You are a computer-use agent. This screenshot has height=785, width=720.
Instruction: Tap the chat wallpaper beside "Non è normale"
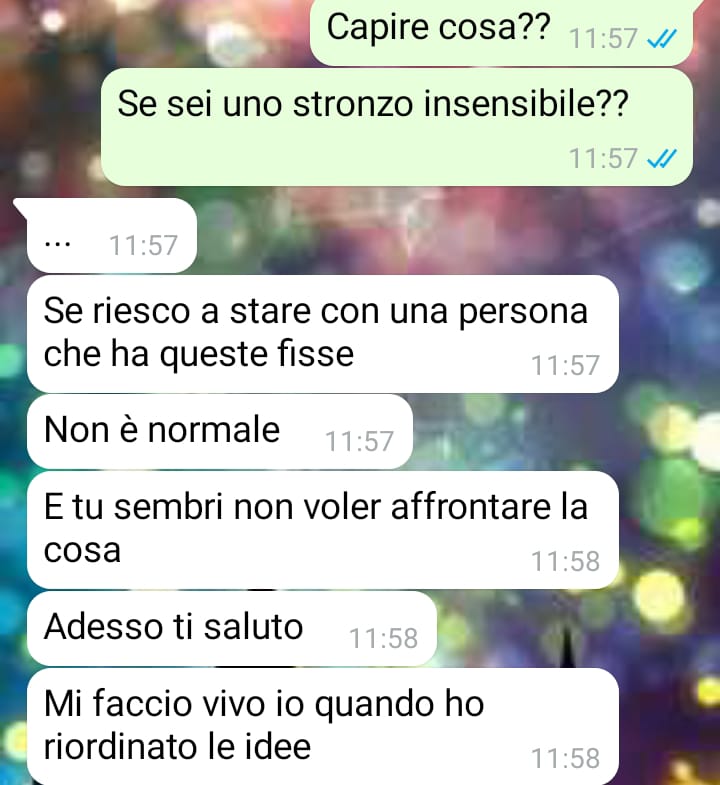pyautogui.click(x=566, y=432)
